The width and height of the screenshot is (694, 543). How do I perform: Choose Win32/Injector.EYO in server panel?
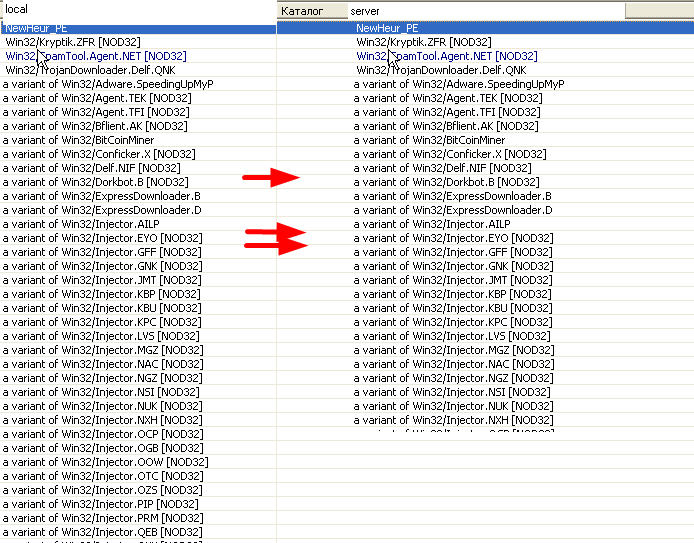tap(453, 239)
